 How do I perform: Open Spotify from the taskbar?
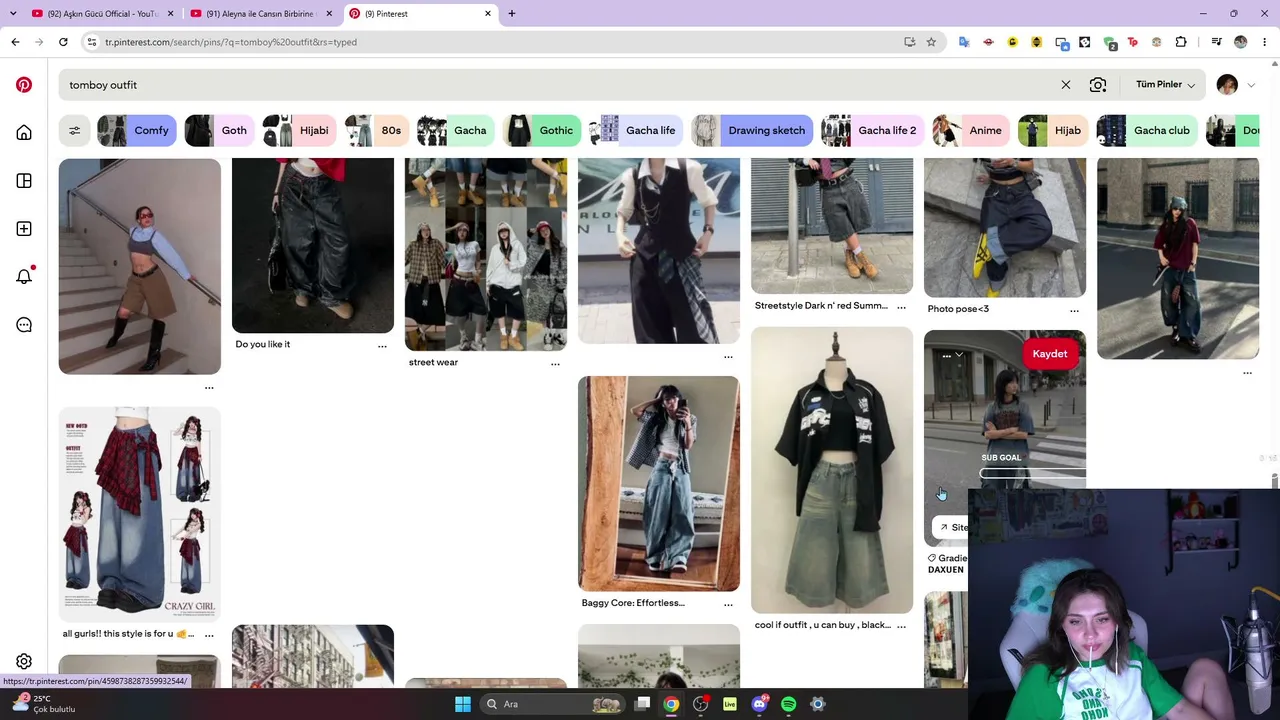coord(788,704)
